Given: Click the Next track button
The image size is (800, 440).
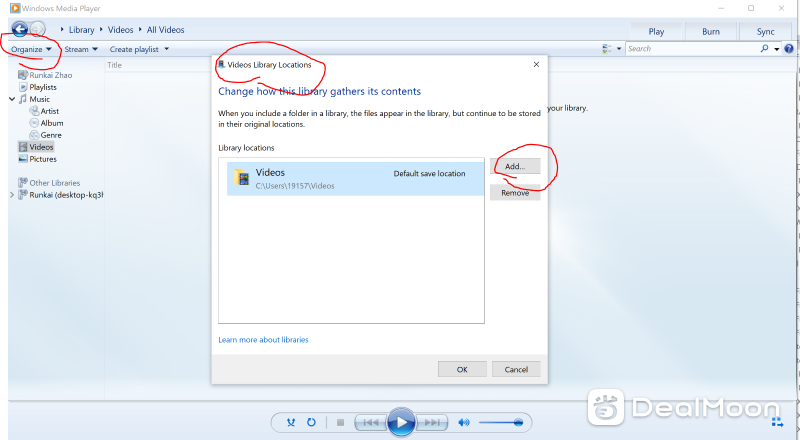Looking at the screenshot, I should pyautogui.click(x=433, y=423).
